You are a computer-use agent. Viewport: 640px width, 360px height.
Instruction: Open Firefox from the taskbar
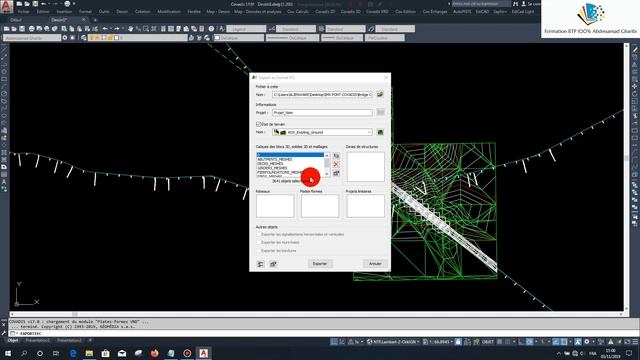[x=154, y=353]
